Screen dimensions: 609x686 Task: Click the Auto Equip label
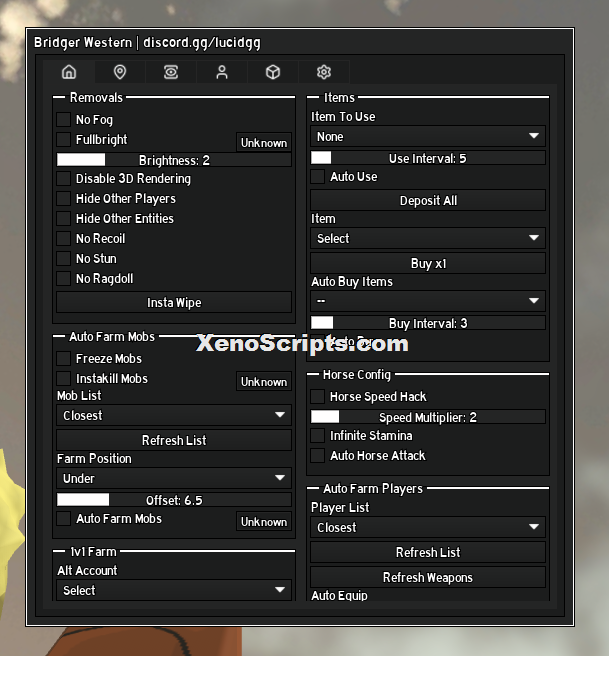[339, 595]
